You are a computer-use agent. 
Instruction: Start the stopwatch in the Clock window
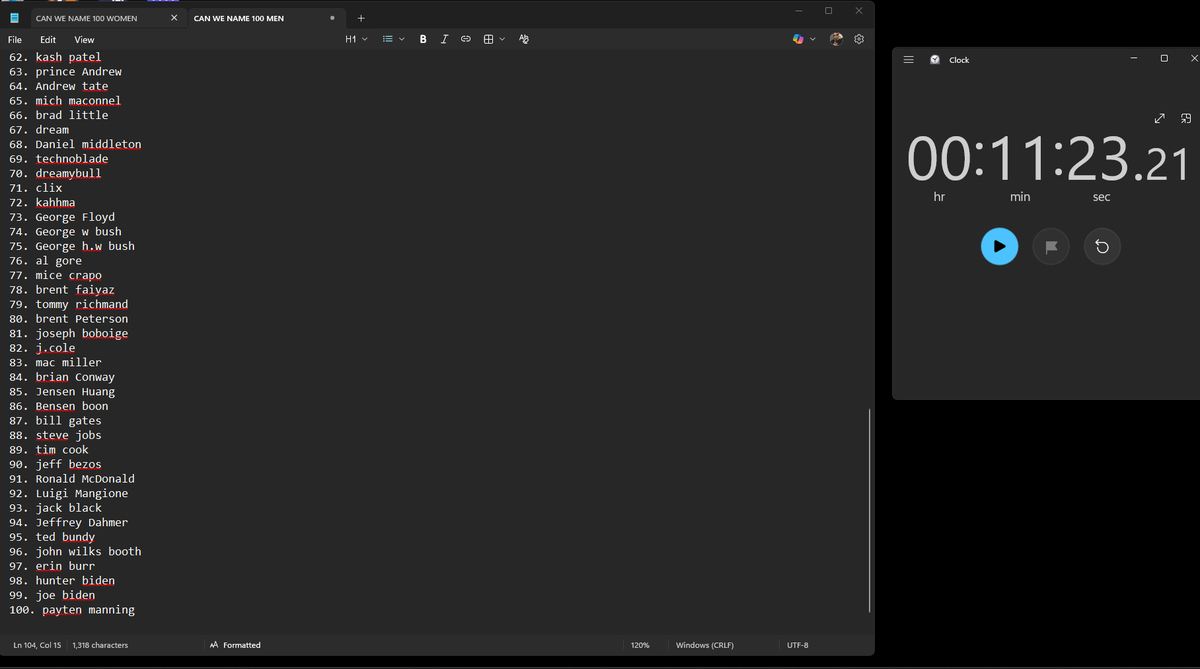[999, 246]
